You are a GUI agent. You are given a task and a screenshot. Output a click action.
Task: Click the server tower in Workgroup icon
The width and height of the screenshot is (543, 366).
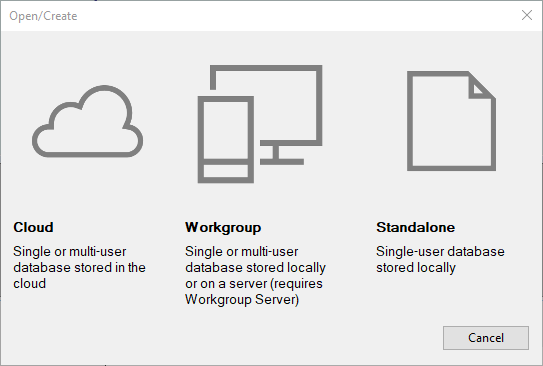click(226, 140)
